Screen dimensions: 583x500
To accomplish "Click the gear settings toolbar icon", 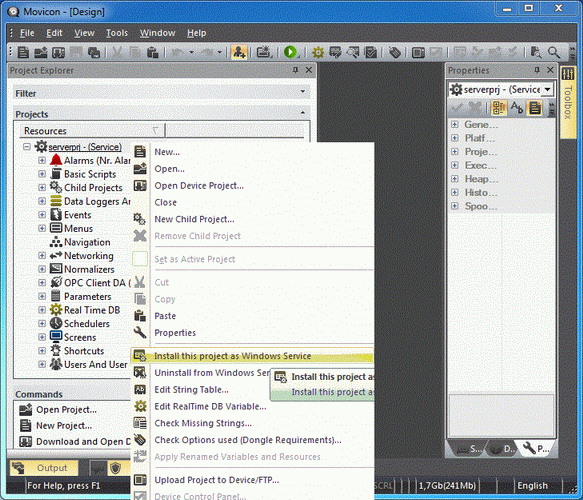I will click(x=318, y=52).
